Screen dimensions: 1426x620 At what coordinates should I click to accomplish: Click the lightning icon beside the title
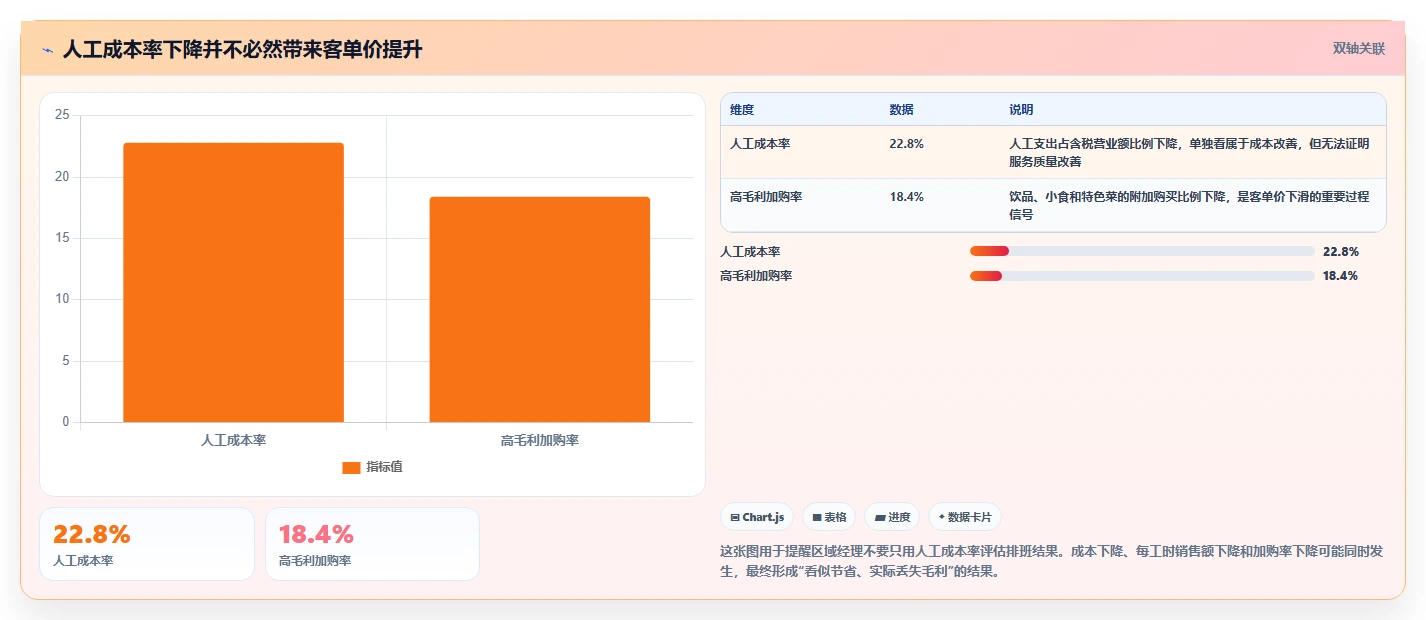pyautogui.click(x=47, y=50)
